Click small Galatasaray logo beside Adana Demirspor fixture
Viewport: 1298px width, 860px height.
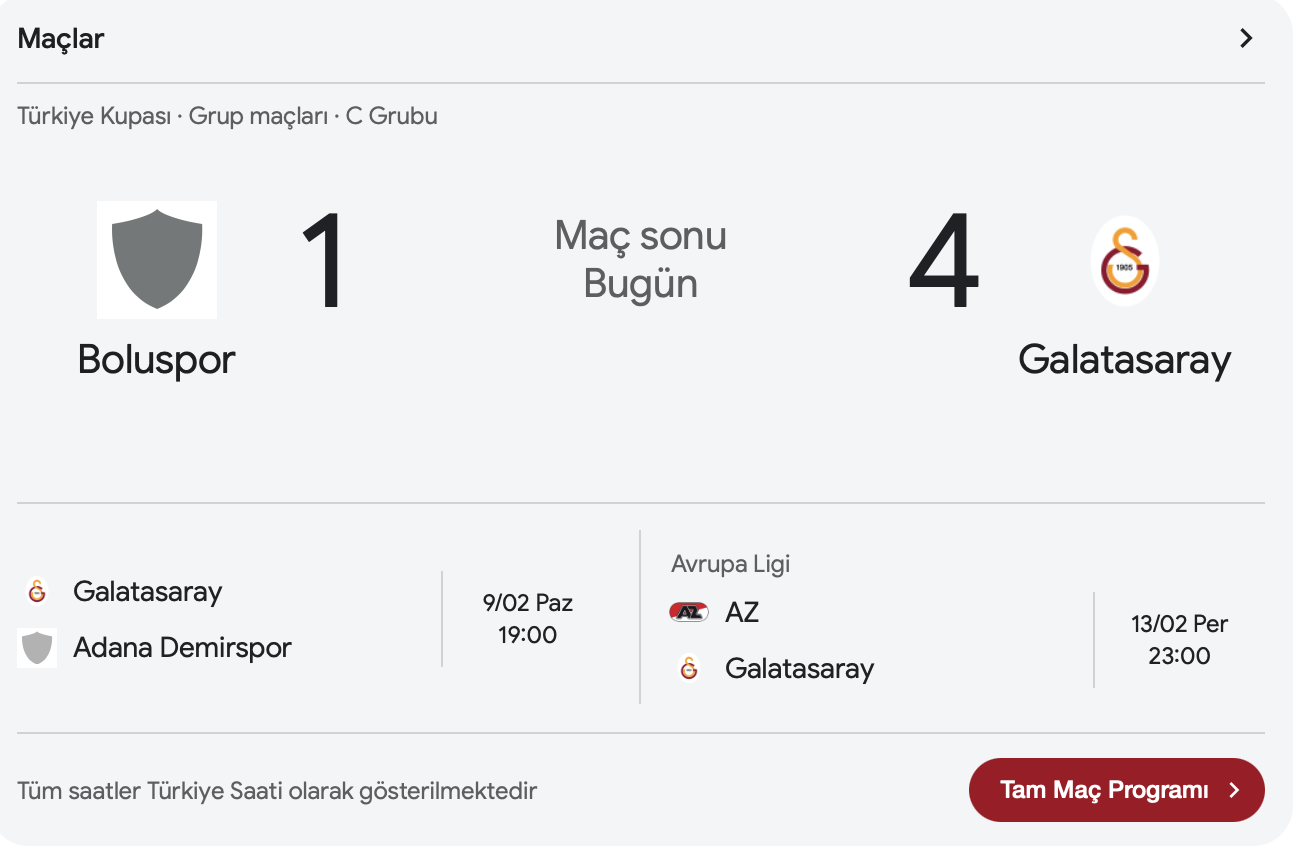[37, 591]
